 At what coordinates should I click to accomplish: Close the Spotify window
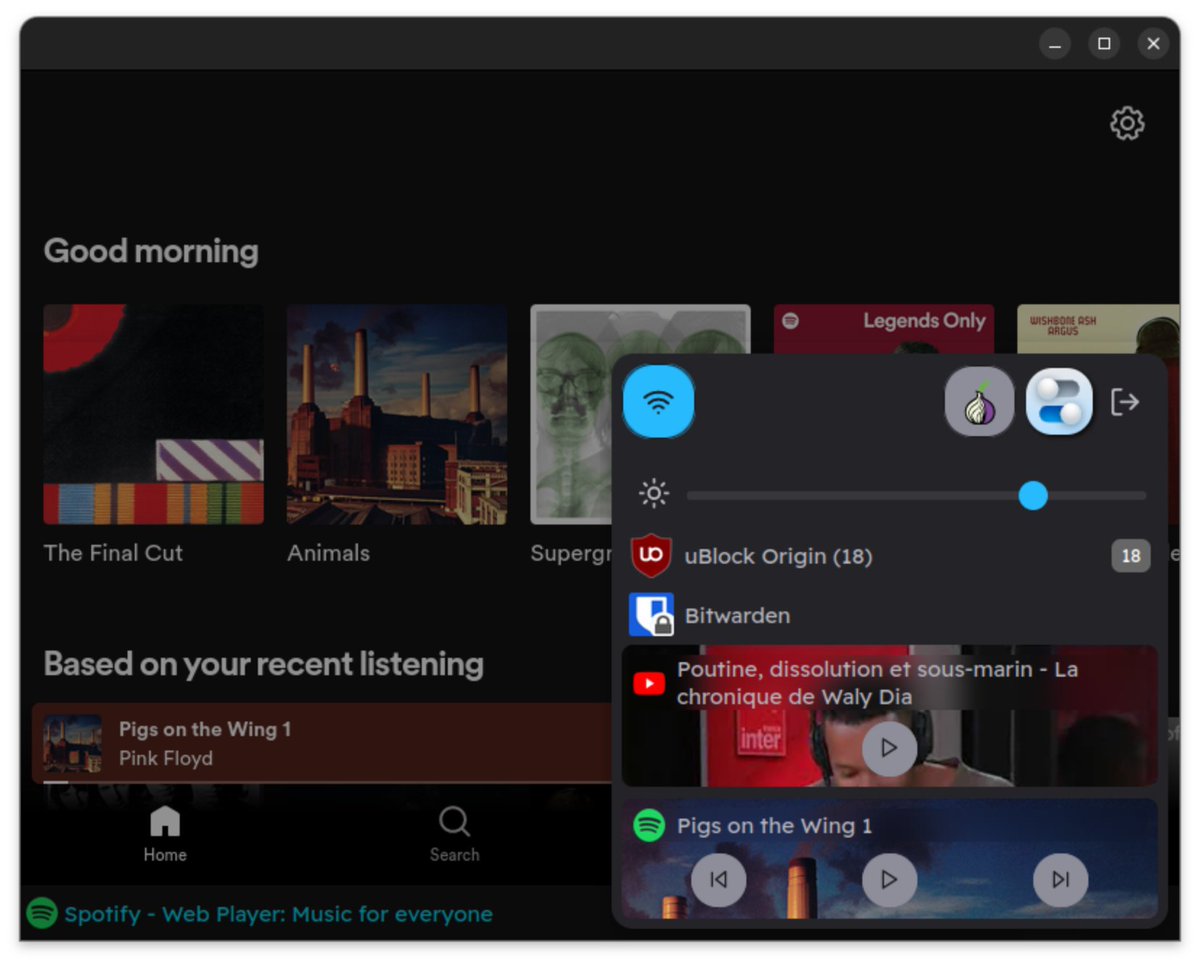(1153, 44)
